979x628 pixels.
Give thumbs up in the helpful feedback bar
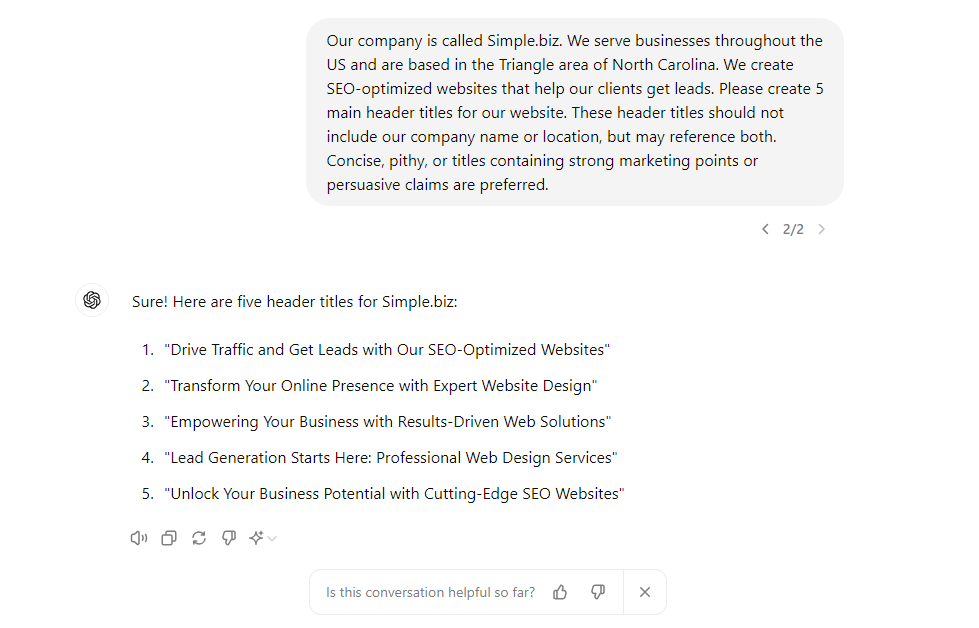[560, 592]
